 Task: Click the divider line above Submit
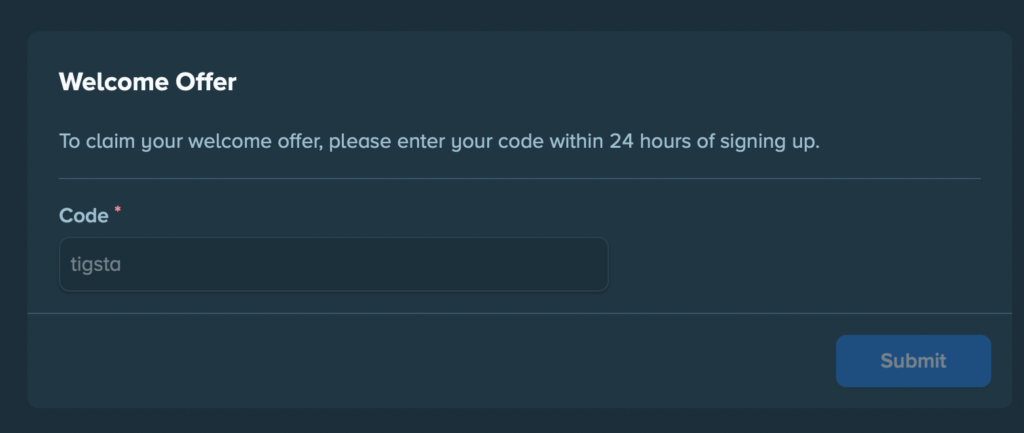[x=520, y=313]
